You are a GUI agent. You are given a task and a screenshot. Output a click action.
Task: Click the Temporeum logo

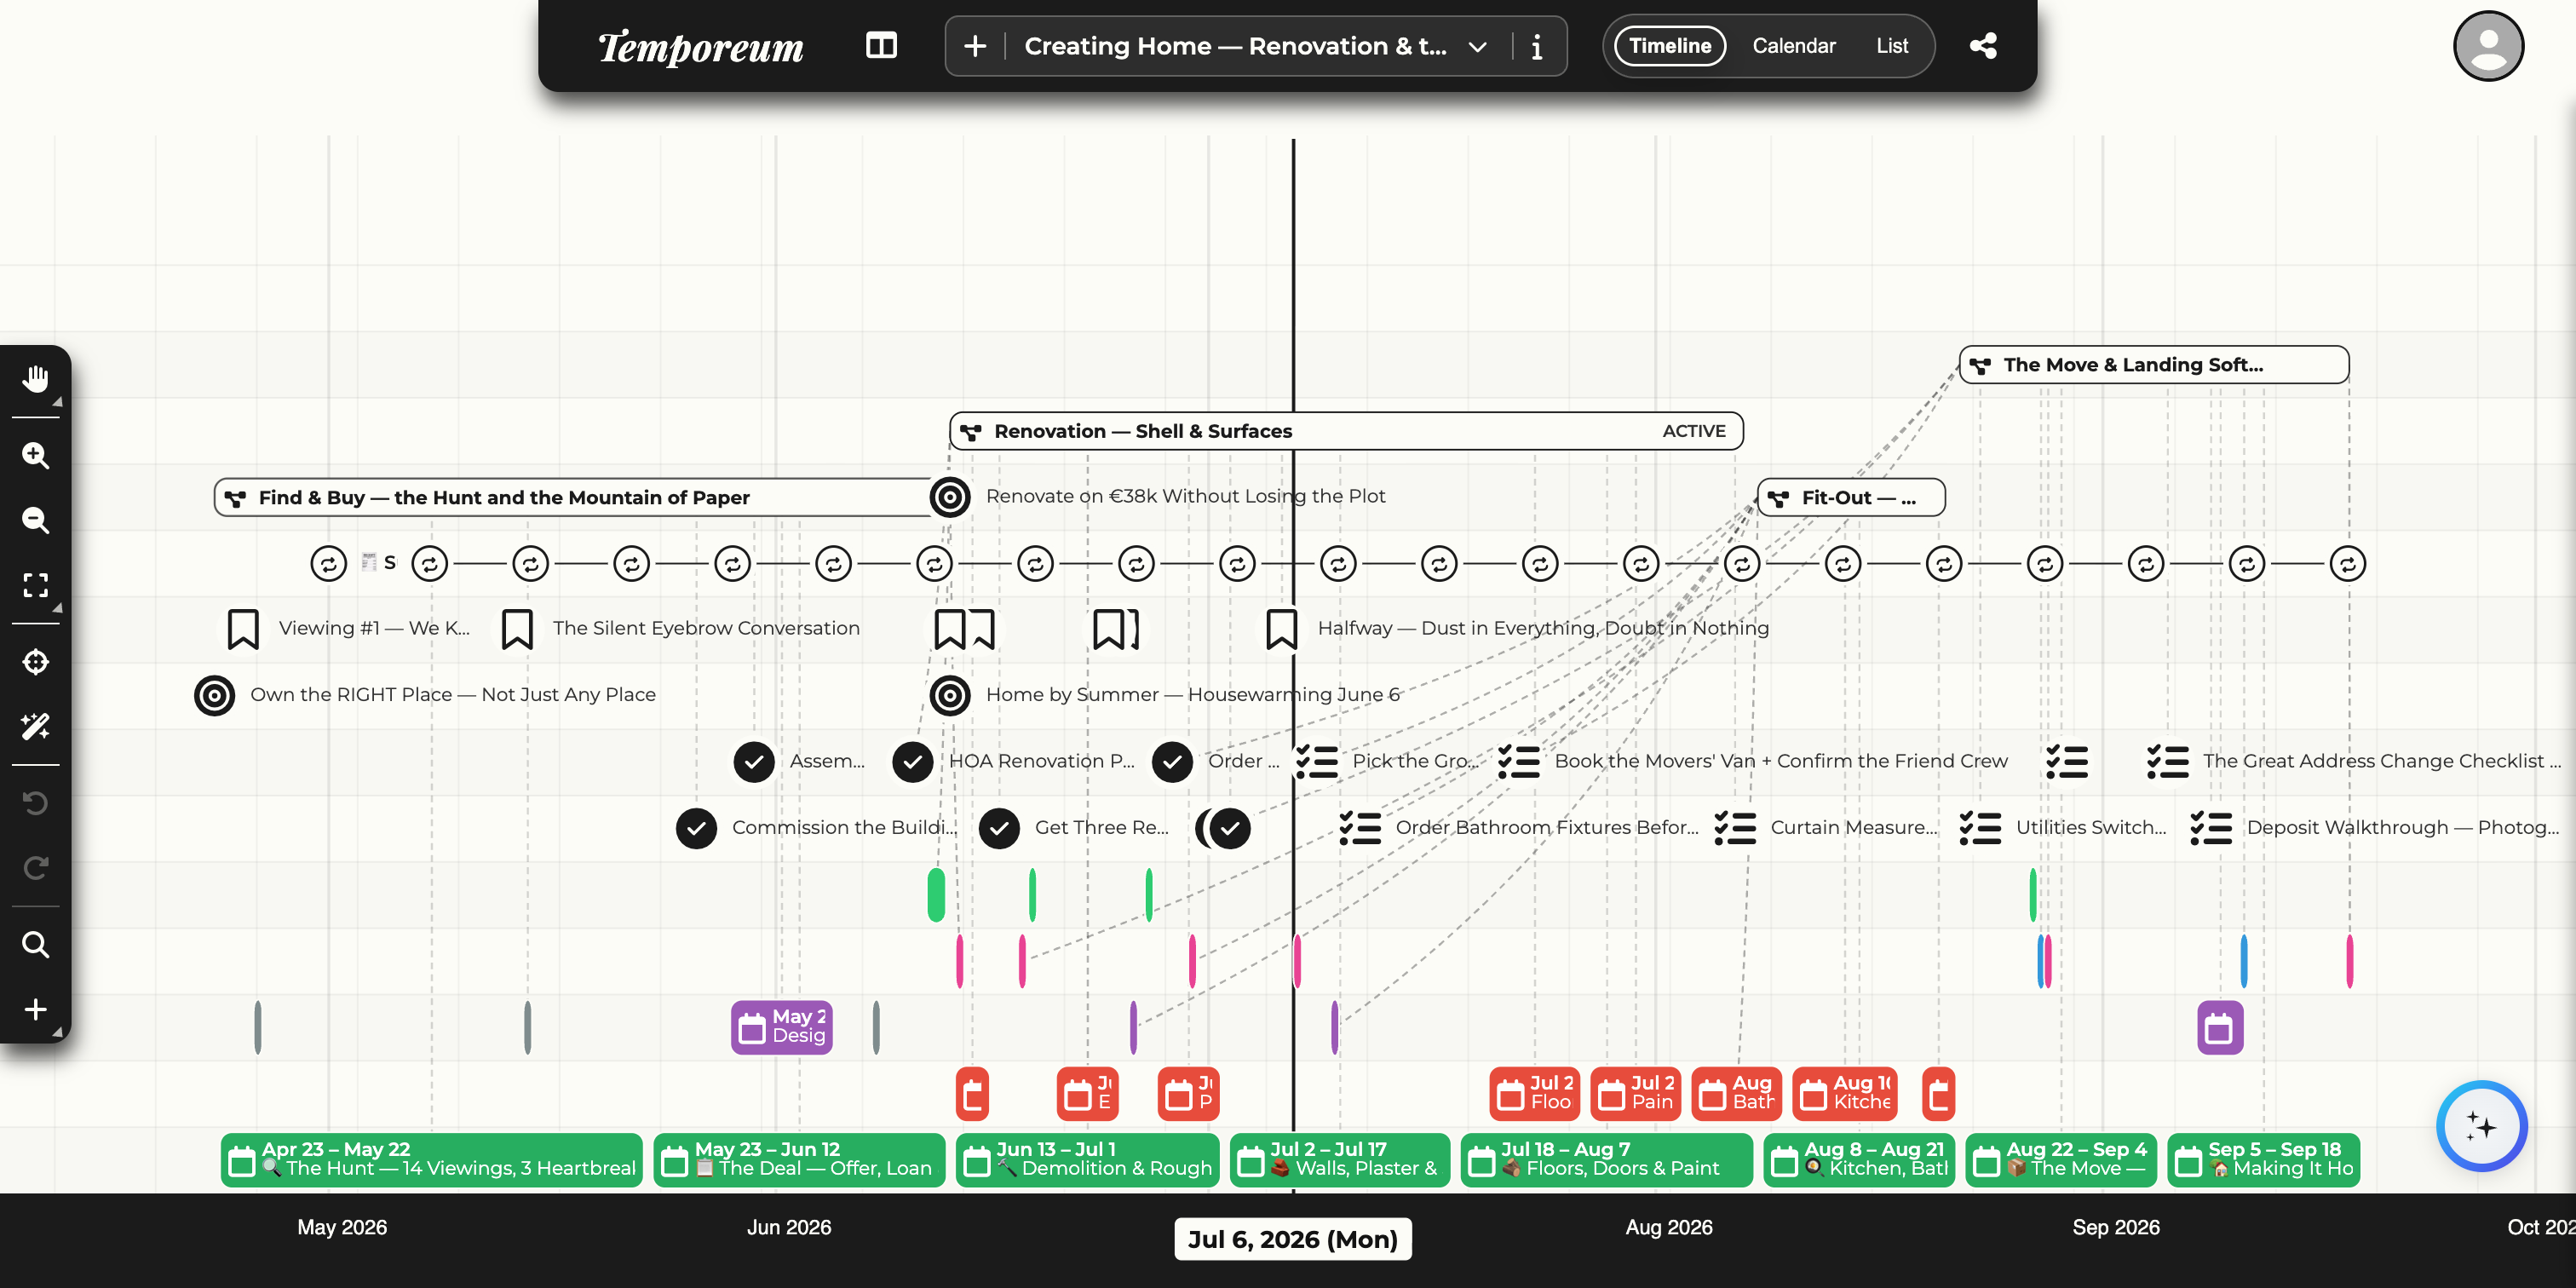700,46
